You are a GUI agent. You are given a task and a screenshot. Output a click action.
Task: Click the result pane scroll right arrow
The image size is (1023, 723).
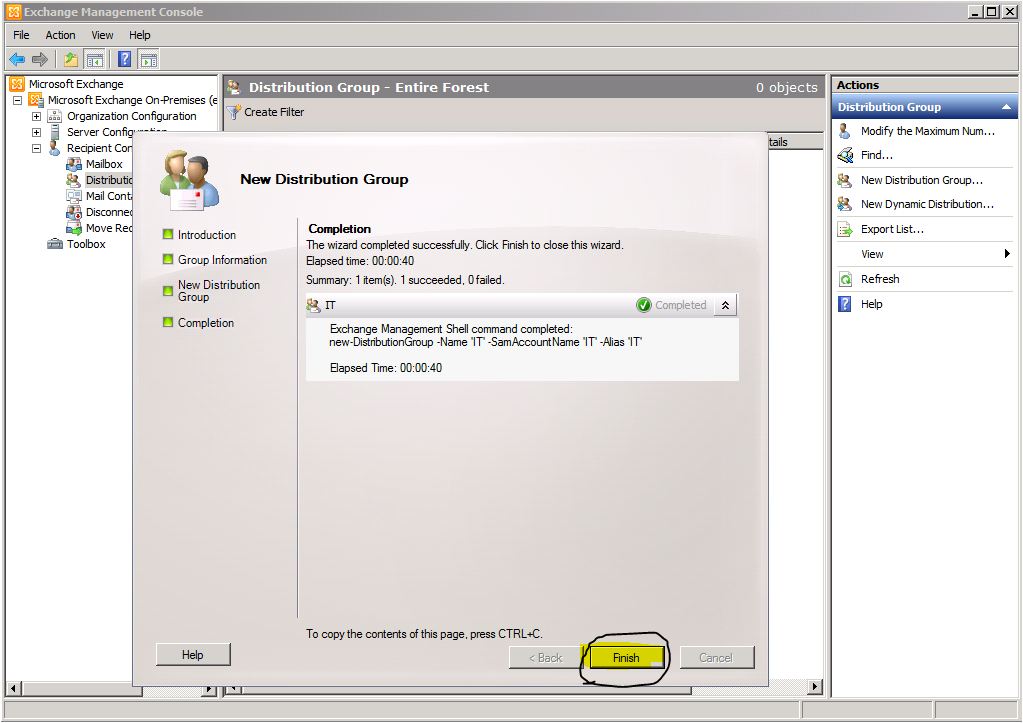pos(815,686)
